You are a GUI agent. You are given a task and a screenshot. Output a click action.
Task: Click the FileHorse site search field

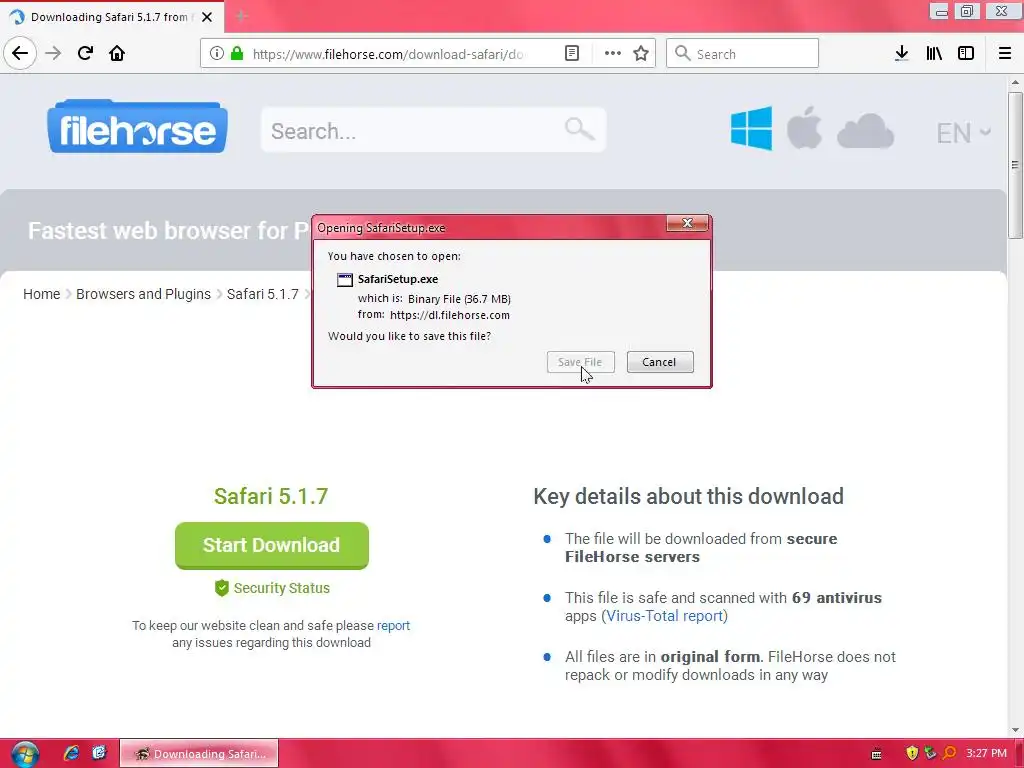pos(434,130)
